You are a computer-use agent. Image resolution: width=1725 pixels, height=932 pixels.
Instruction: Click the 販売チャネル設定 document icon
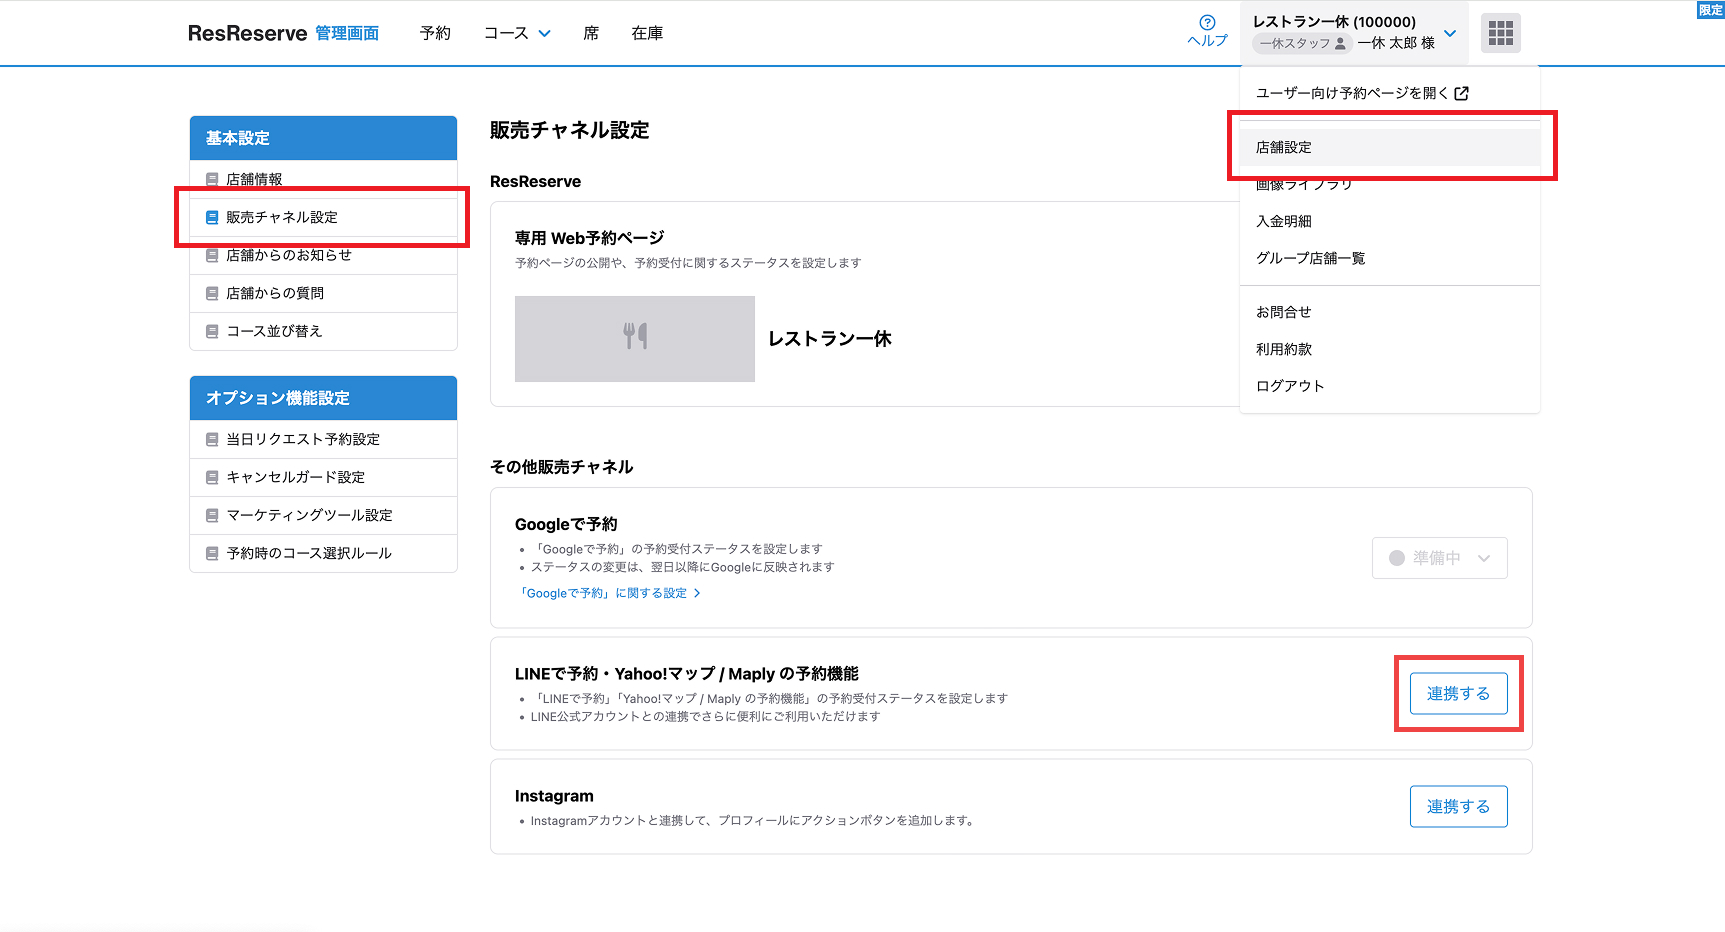[212, 217]
